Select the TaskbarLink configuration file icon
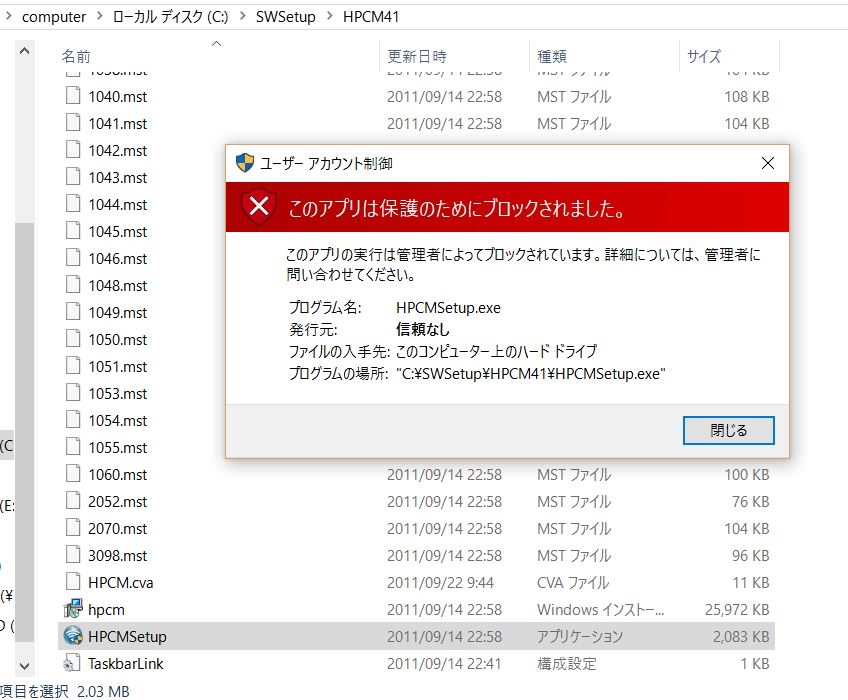The height and width of the screenshot is (700, 848). pos(72,663)
